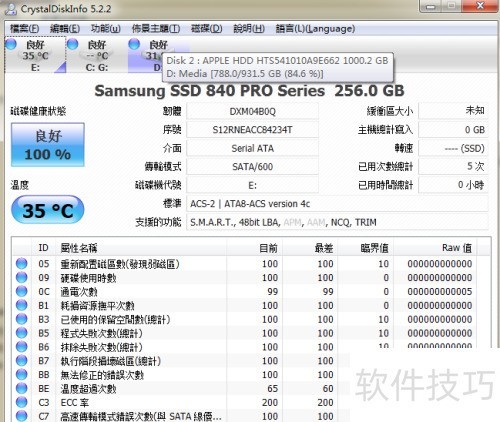Select disk E: tab at 35 °C

pyautogui.click(x=35, y=55)
